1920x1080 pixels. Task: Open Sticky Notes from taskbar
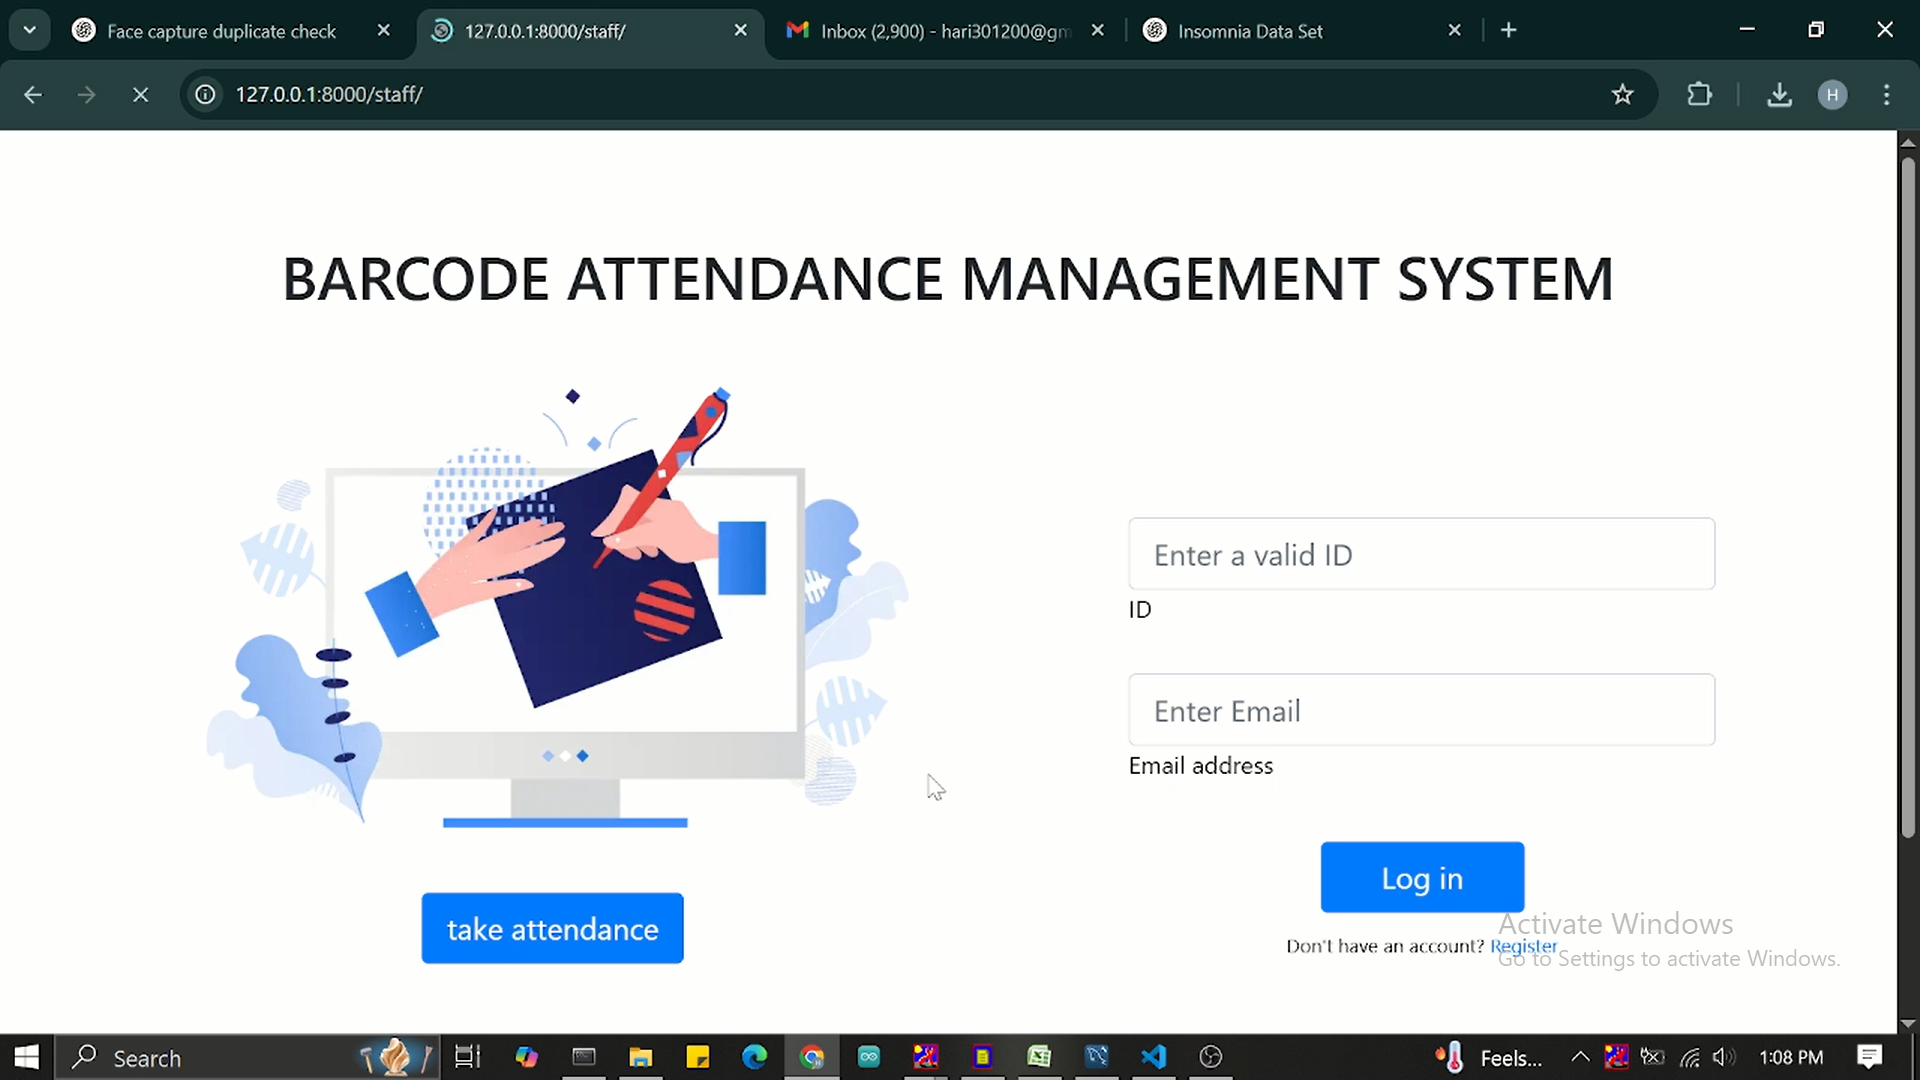(x=697, y=1057)
